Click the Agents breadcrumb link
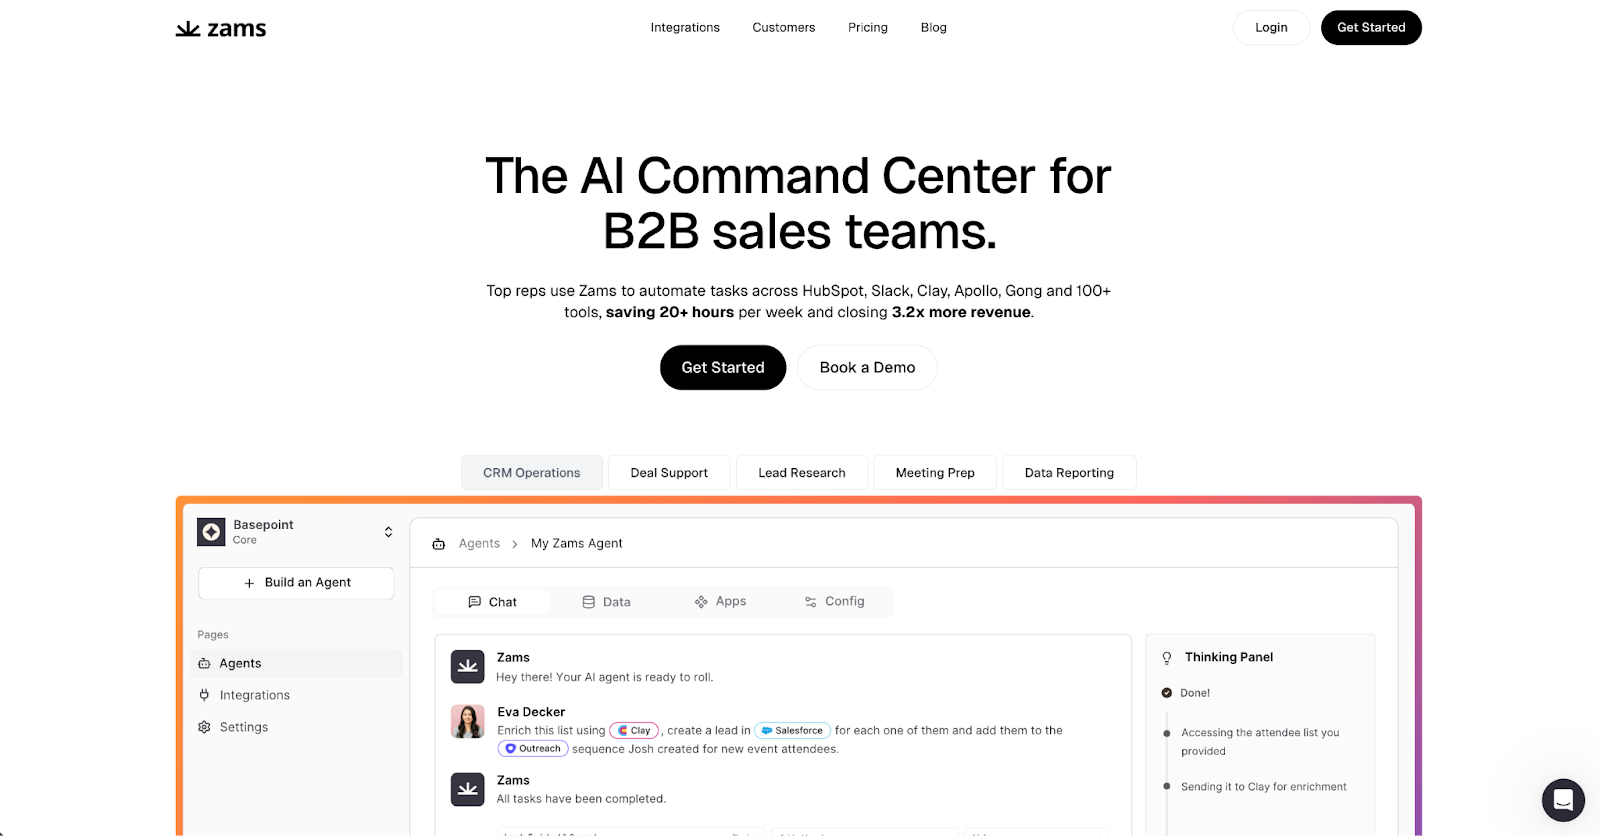Viewport: 1600px width, 836px height. coord(479,544)
